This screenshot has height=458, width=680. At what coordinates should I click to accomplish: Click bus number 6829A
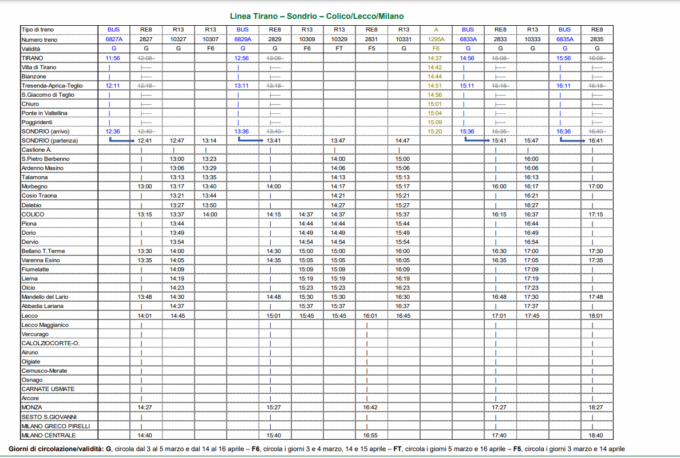[x=241, y=40]
